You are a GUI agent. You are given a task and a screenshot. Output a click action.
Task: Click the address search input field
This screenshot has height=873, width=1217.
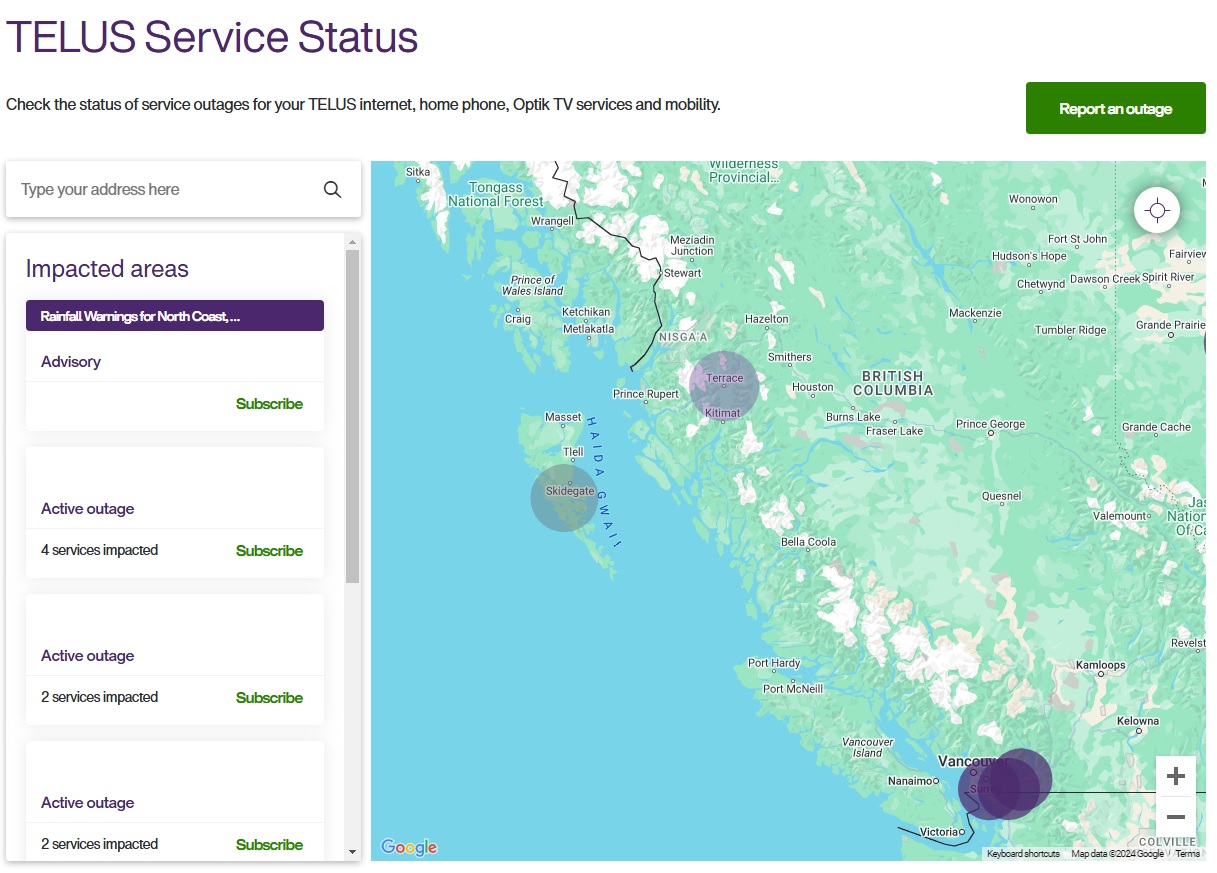coord(165,190)
